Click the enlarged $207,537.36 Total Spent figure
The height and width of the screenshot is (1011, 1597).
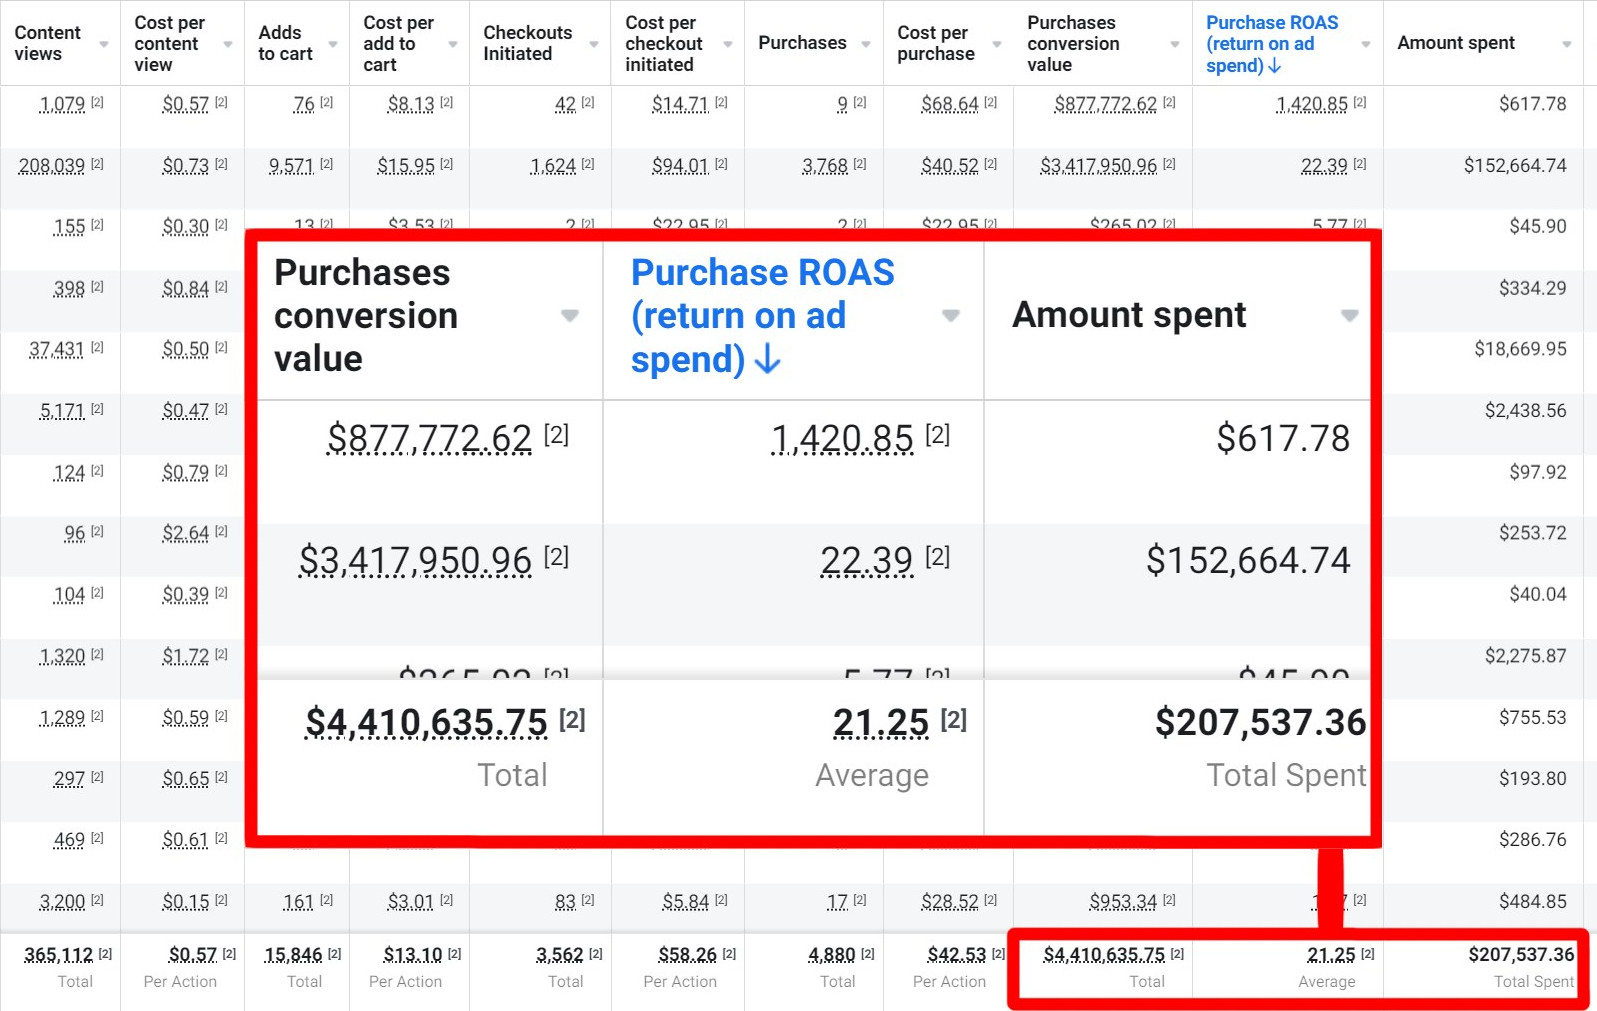(1259, 722)
